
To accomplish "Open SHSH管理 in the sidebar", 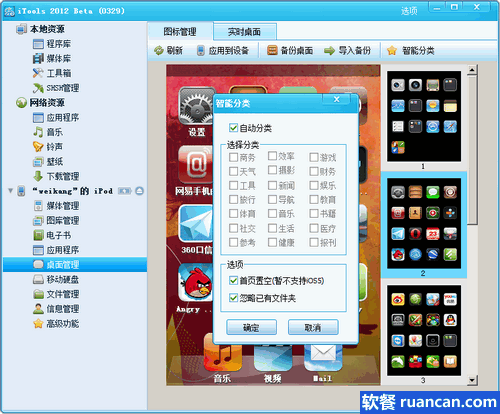I will tap(56, 88).
